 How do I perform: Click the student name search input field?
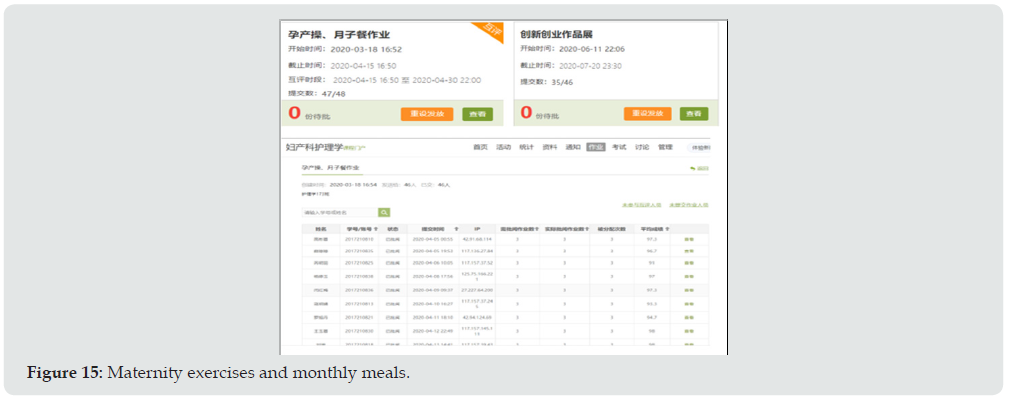[x=339, y=213]
